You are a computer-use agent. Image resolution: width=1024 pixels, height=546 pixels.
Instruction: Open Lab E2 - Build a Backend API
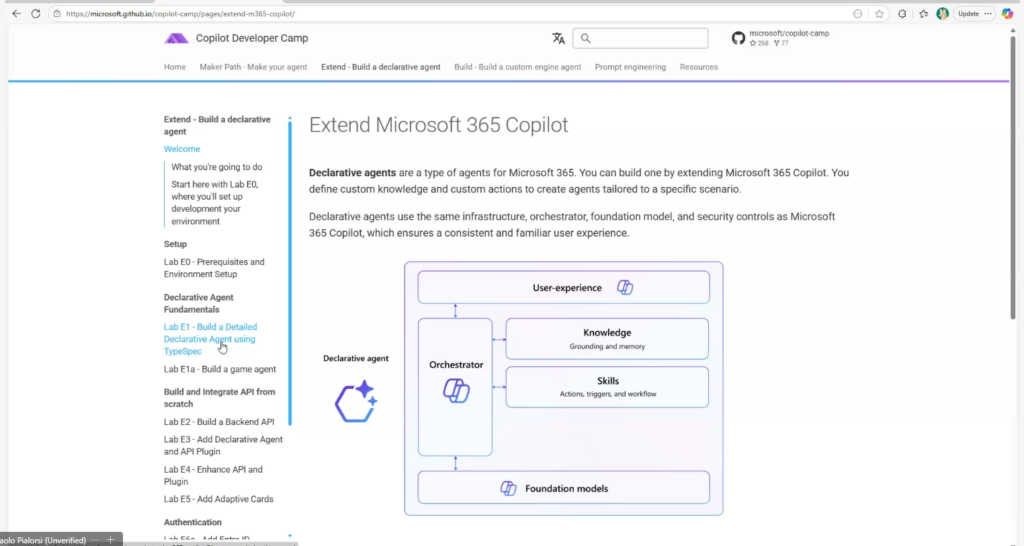point(219,422)
